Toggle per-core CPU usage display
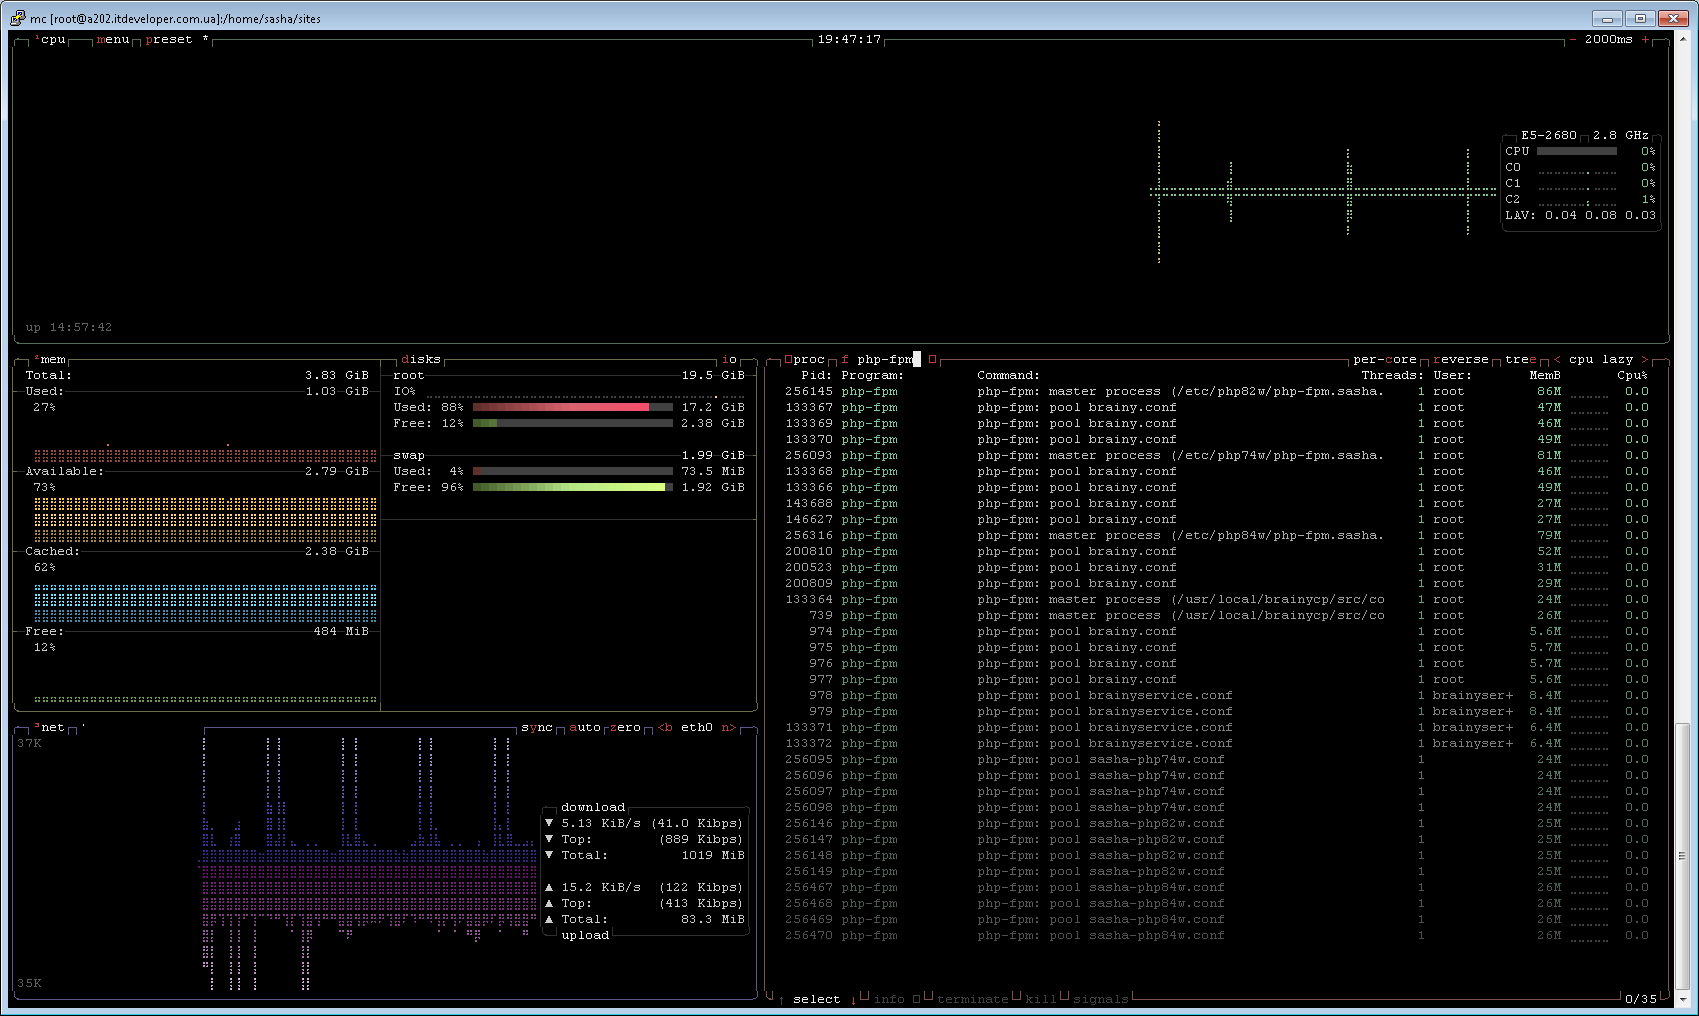Screen dimensions: 1699x1016 tap(1384, 360)
